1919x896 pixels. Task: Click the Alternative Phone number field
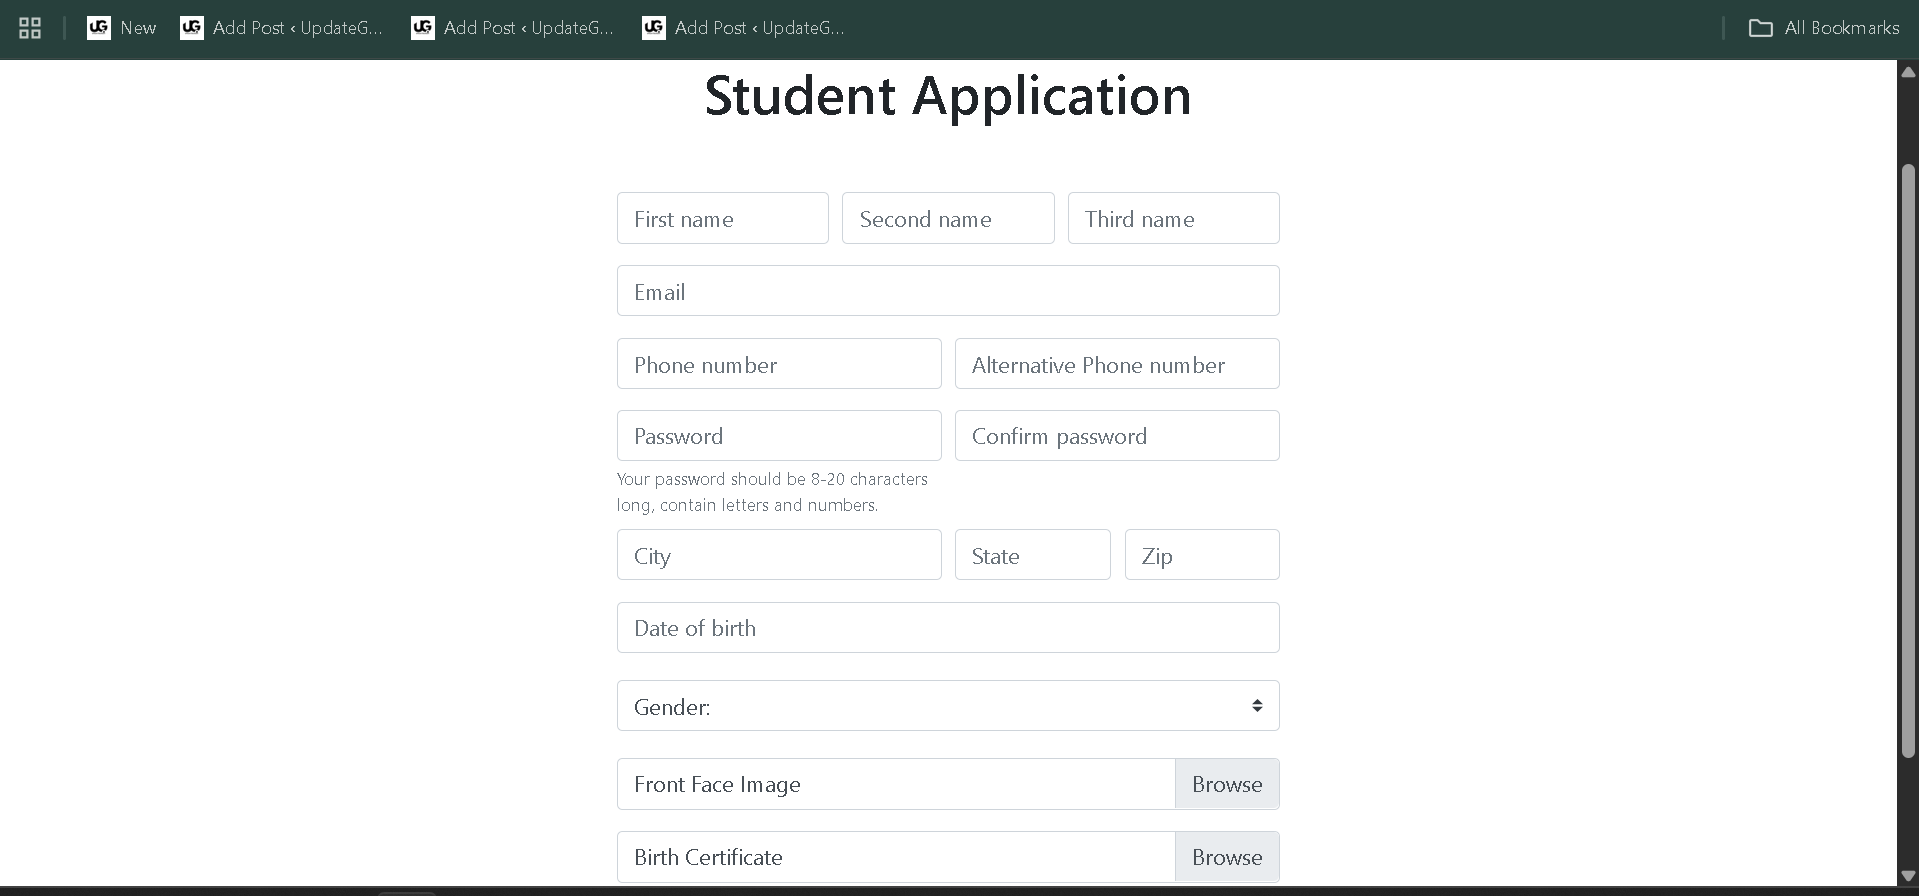pyautogui.click(x=1116, y=364)
